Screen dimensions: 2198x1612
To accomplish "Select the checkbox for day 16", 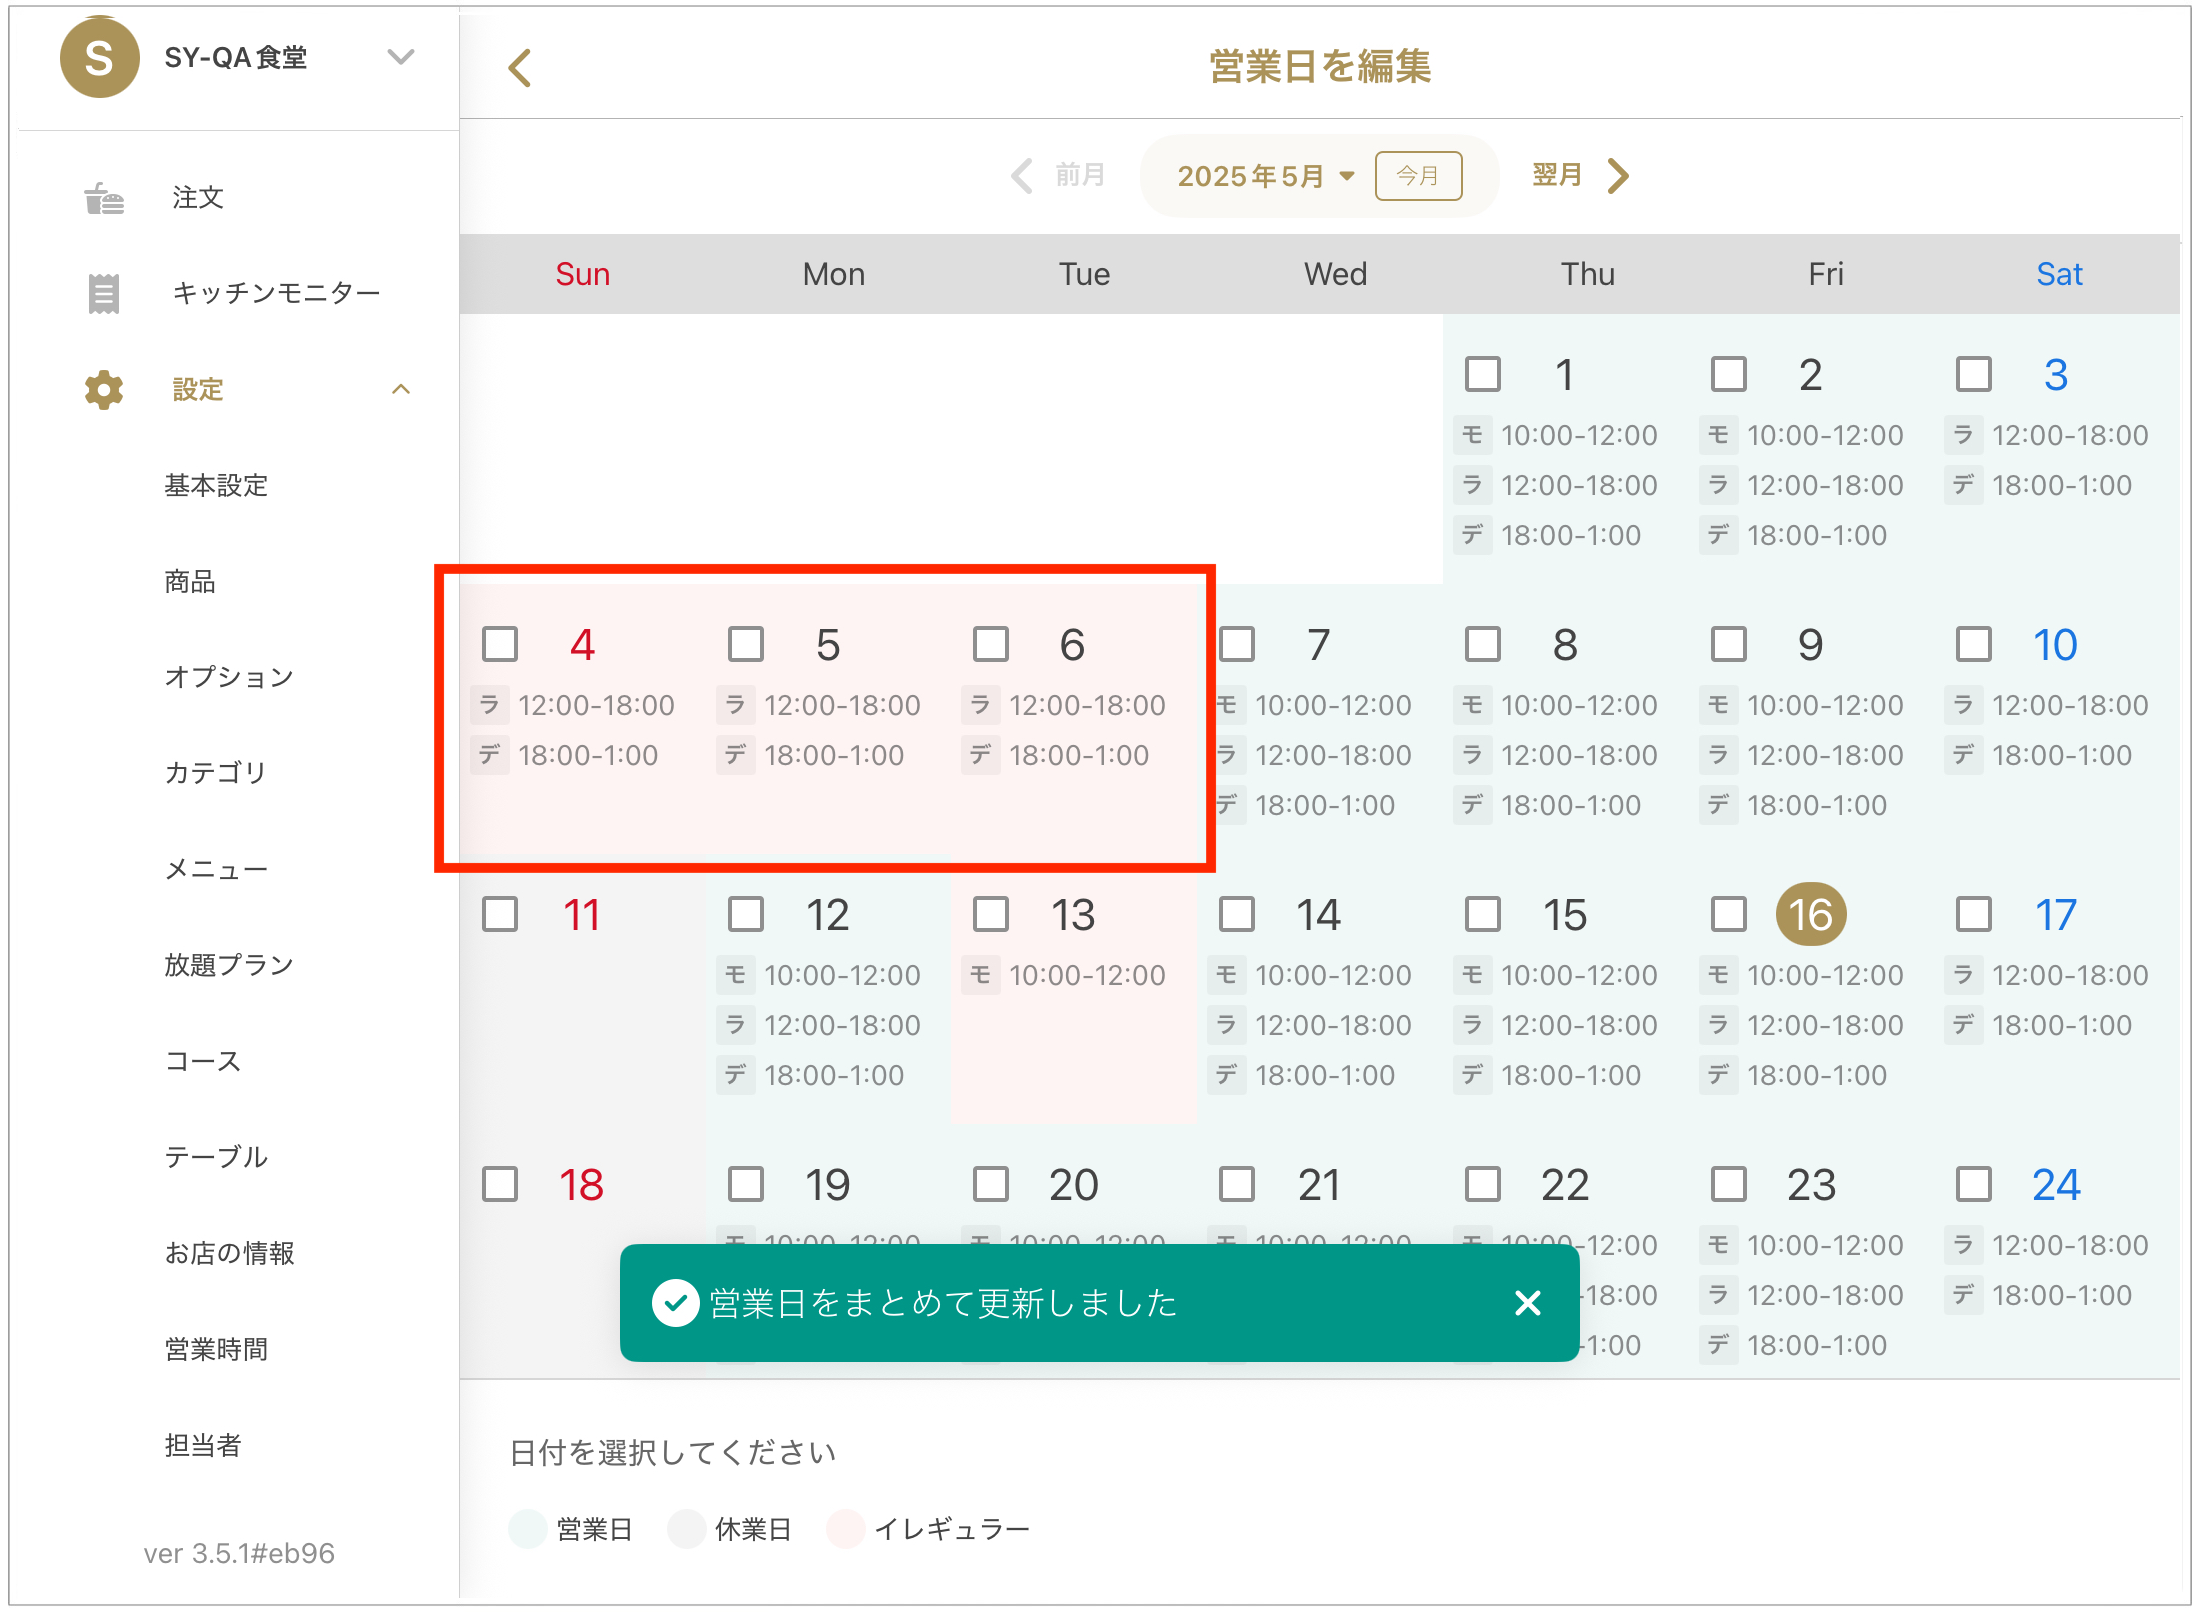I will tap(1728, 914).
